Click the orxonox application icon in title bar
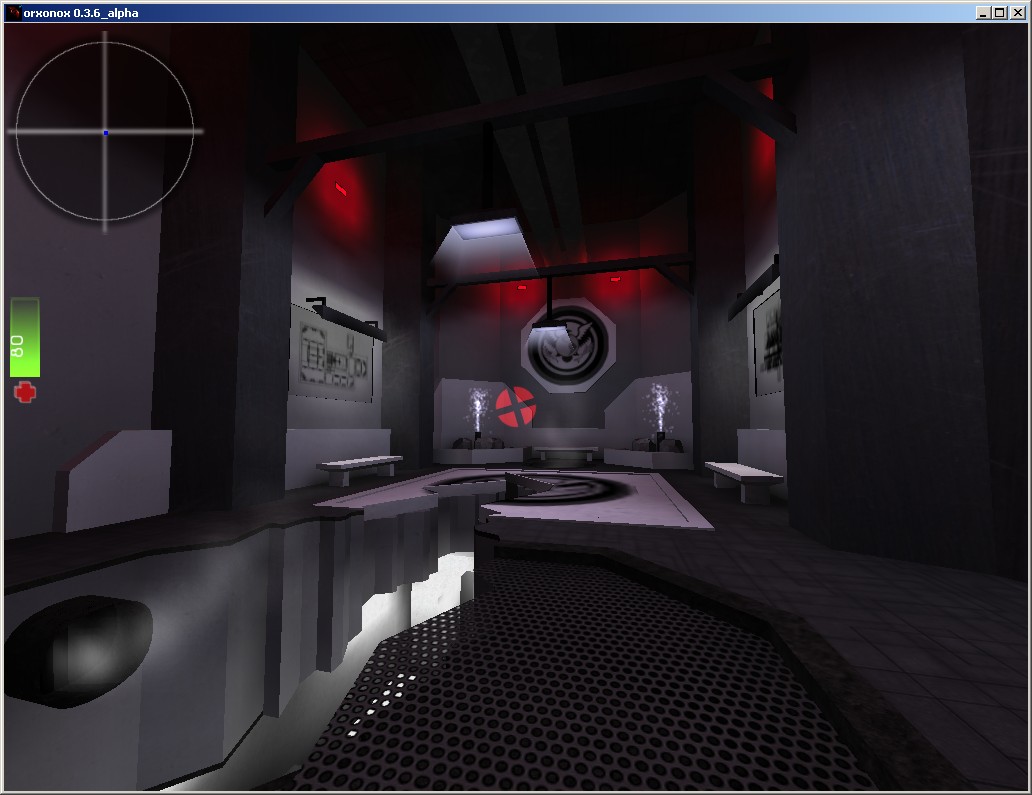The image size is (1032, 795). pyautogui.click(x=13, y=13)
